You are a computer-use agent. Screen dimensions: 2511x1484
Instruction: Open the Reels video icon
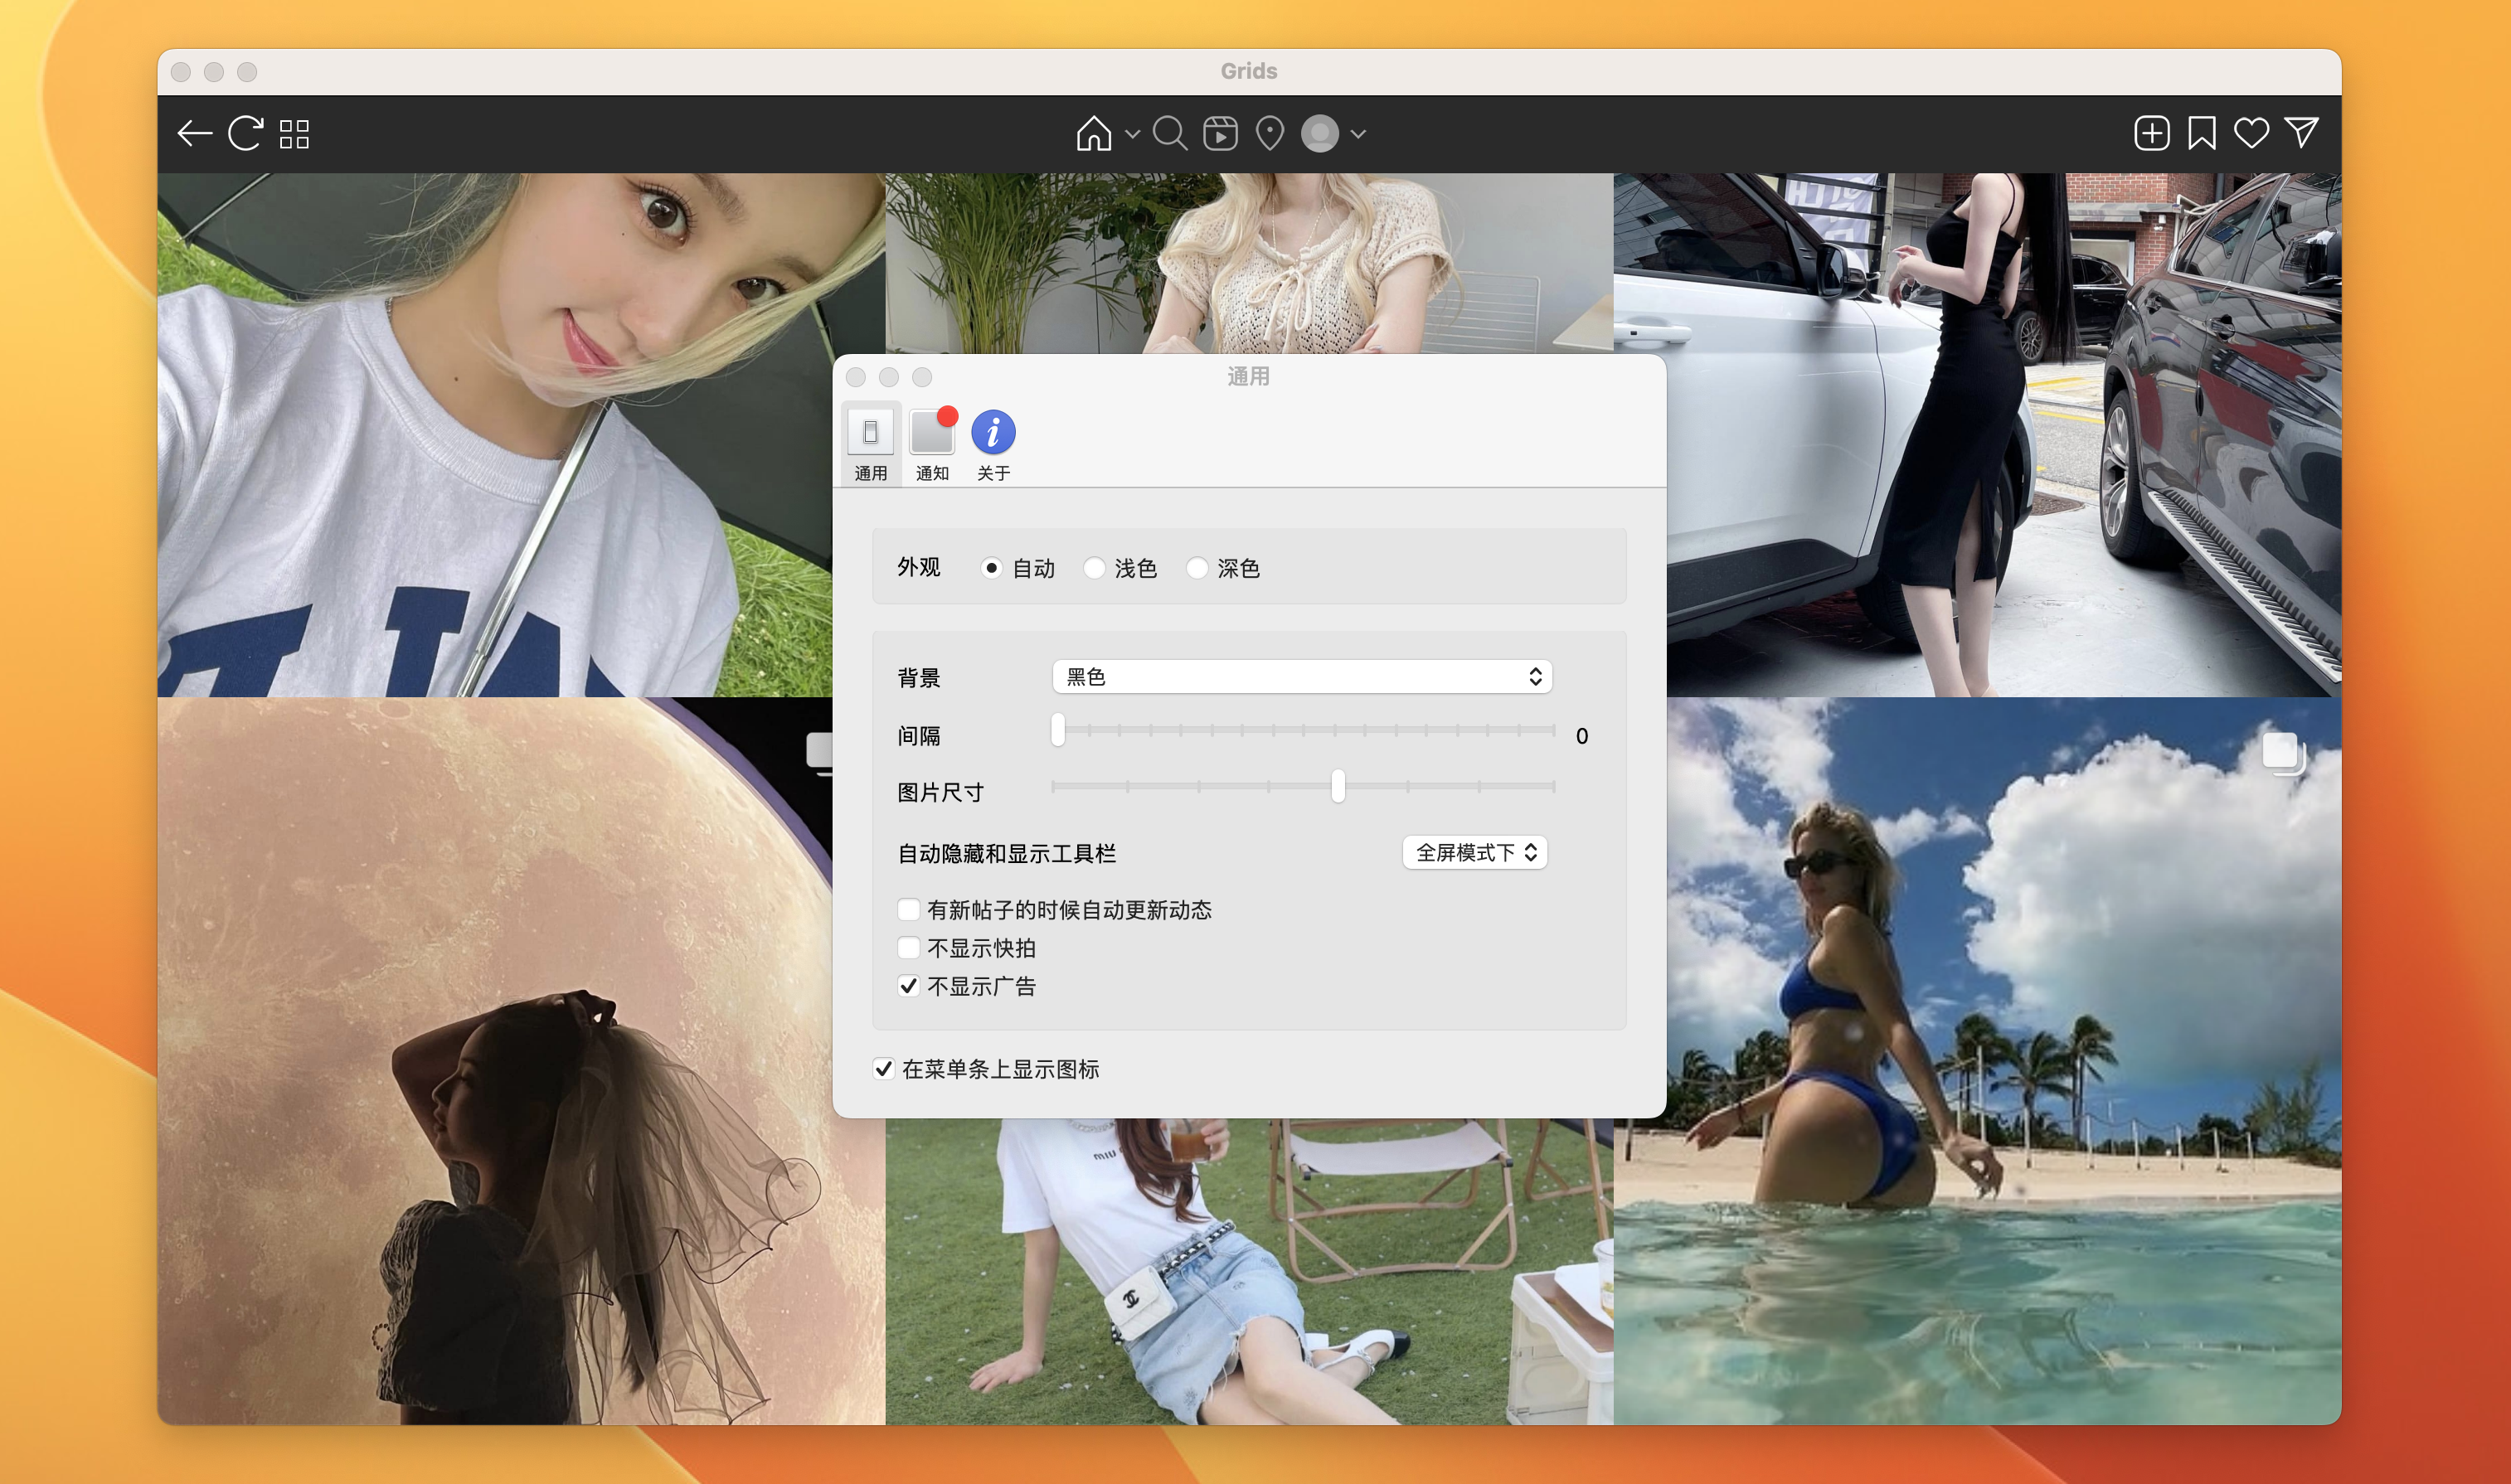pos(1220,133)
